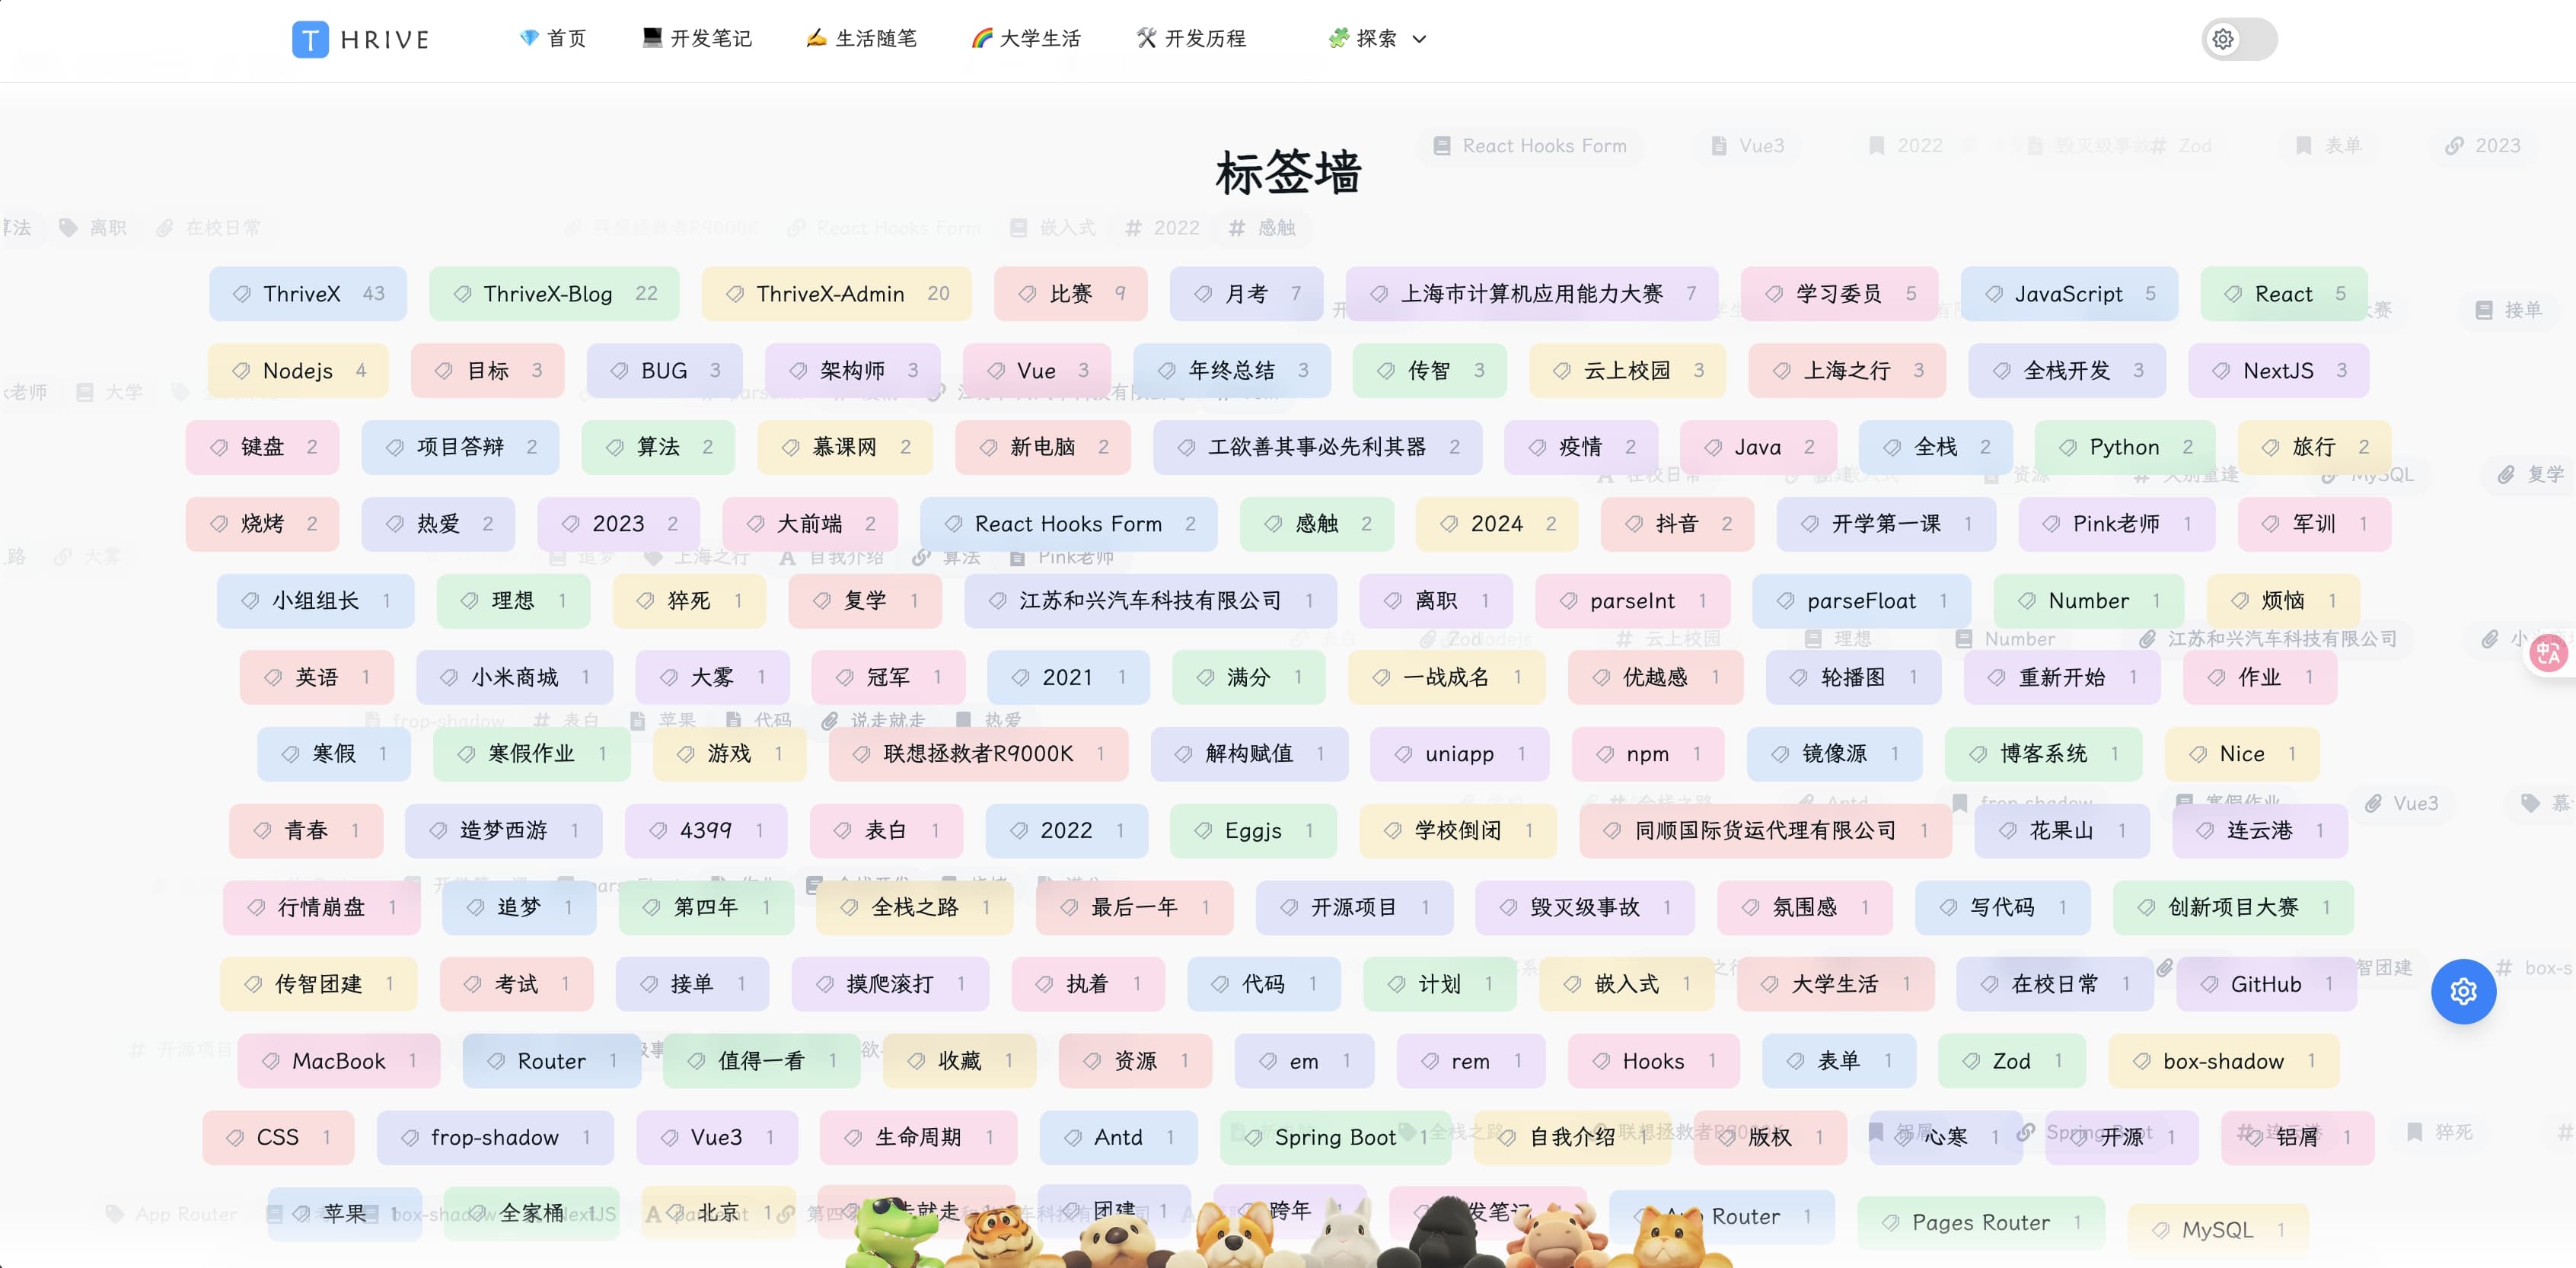The image size is (2576, 1268).
Task: Click the rainbow icon beside 大学生活
Action: point(982,38)
